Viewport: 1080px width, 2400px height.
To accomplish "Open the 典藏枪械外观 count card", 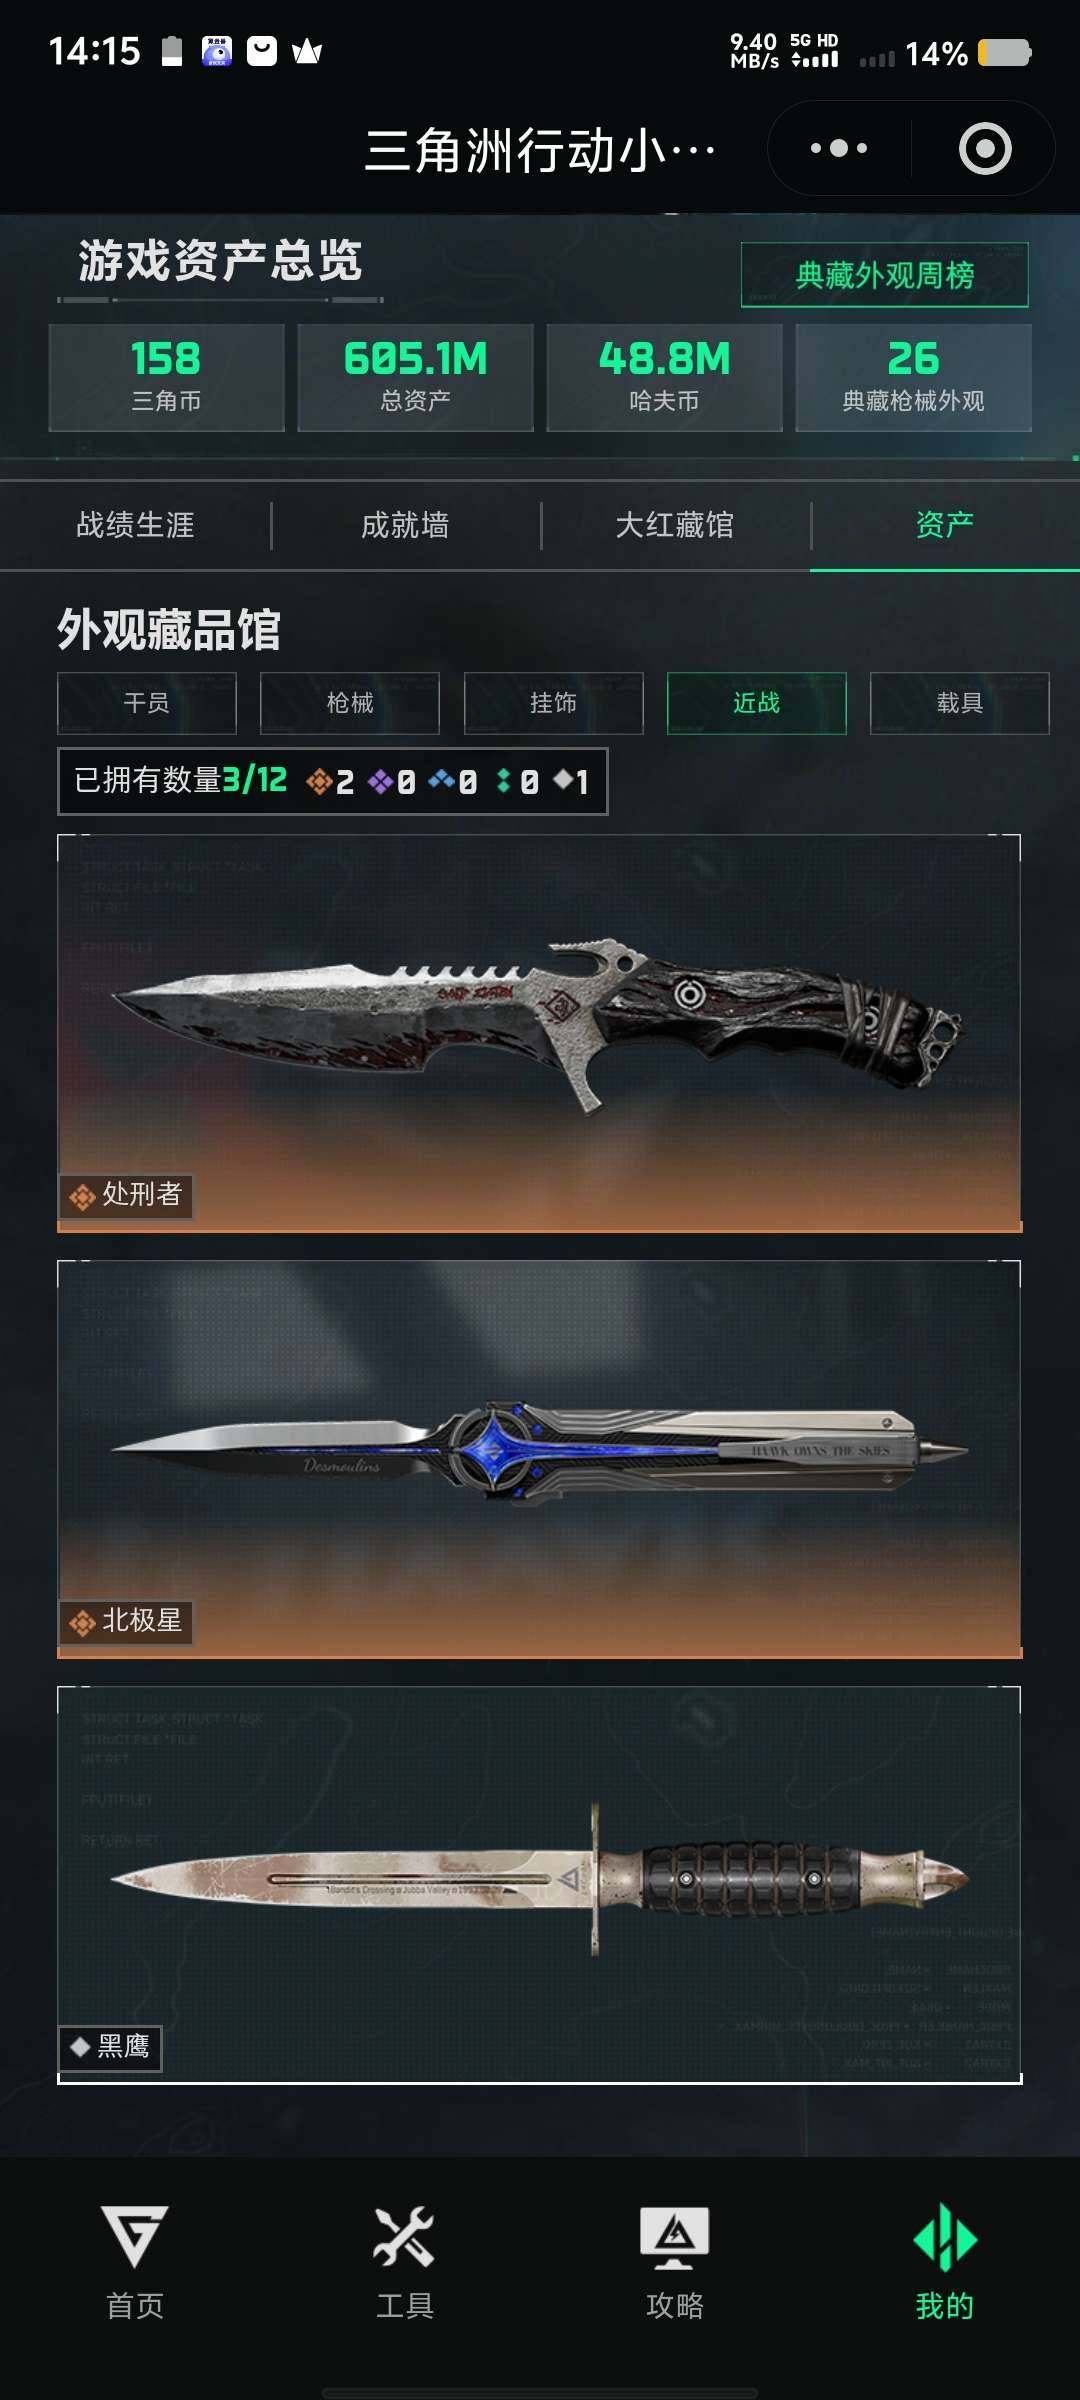I will [x=913, y=377].
